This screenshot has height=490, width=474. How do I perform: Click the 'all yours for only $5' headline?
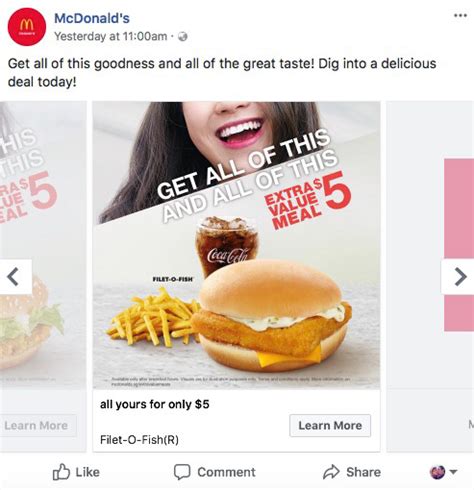click(x=155, y=404)
